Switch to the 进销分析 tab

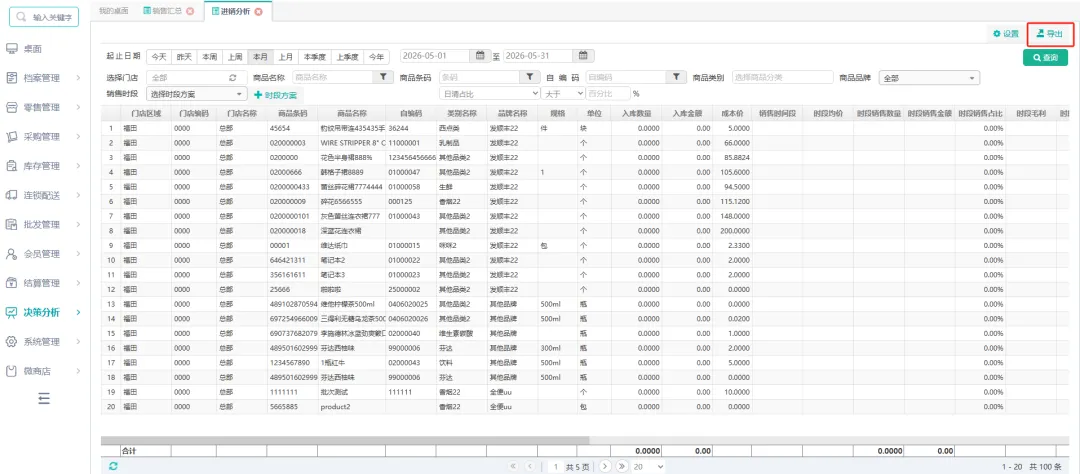237,12
